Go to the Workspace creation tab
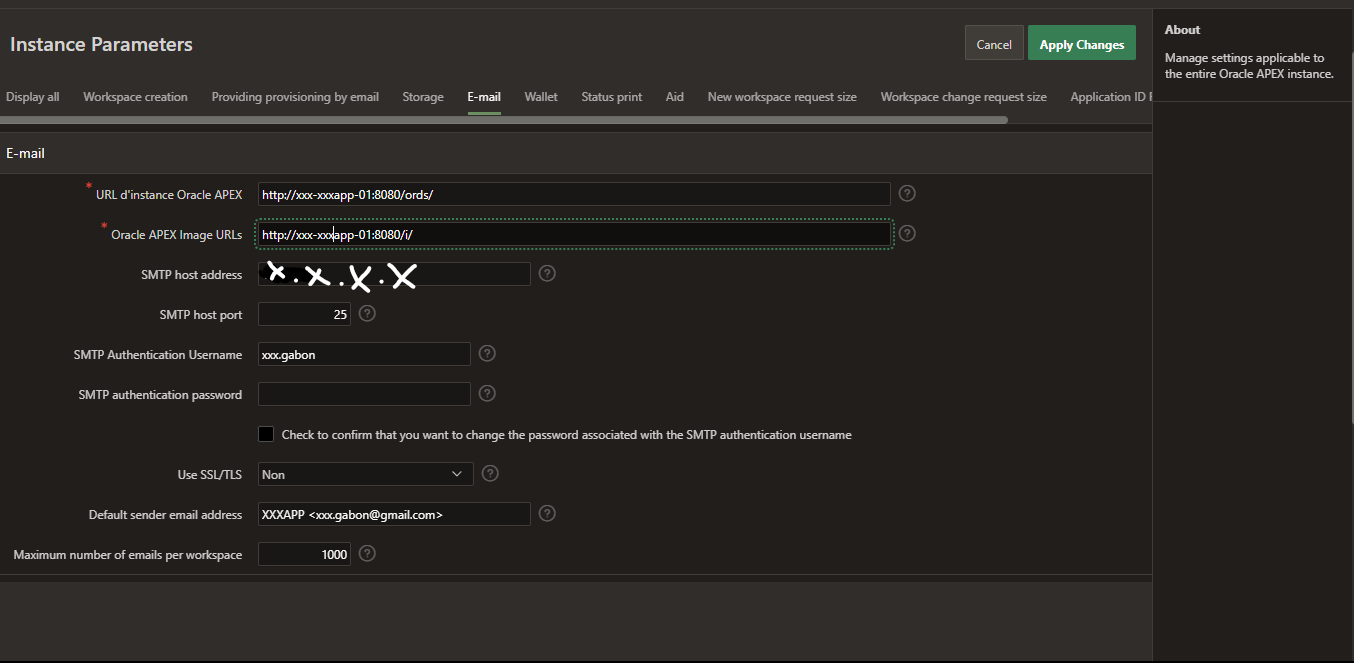This screenshot has height=663, width=1354. click(x=135, y=97)
